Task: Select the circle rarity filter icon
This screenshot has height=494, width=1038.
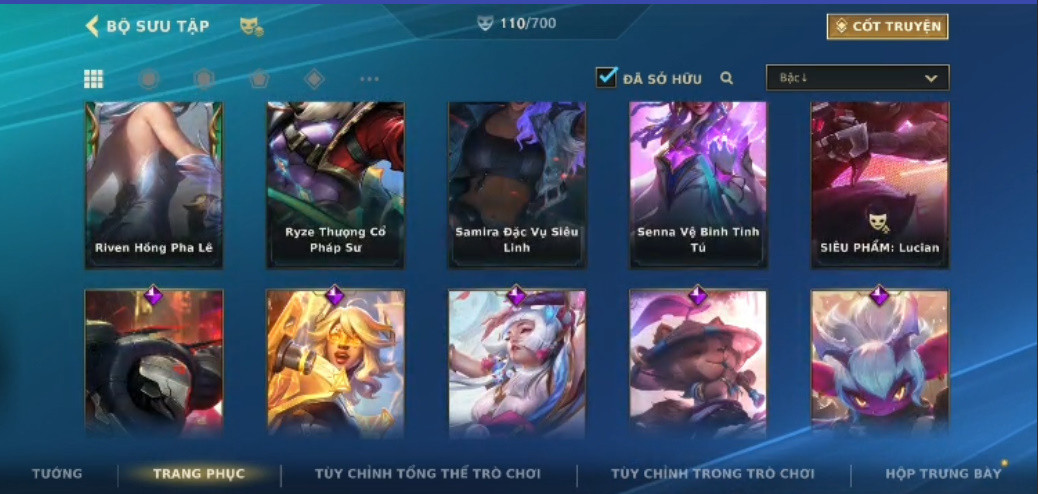Action: 149,79
